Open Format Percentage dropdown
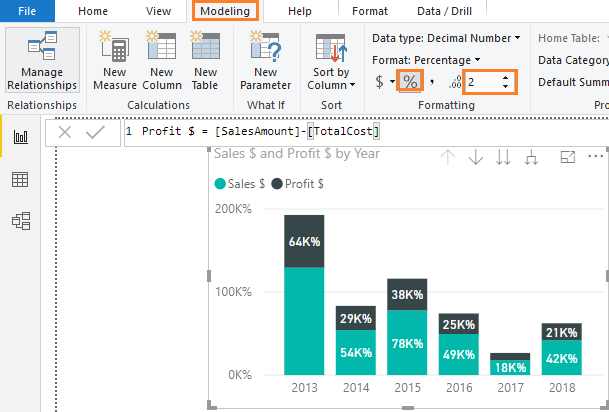 [x=426, y=60]
